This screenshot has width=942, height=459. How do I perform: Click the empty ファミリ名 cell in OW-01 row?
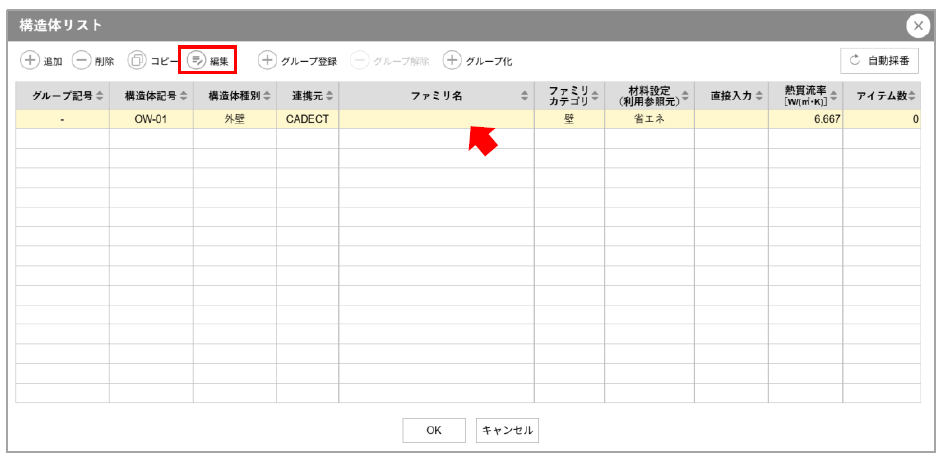click(436, 119)
